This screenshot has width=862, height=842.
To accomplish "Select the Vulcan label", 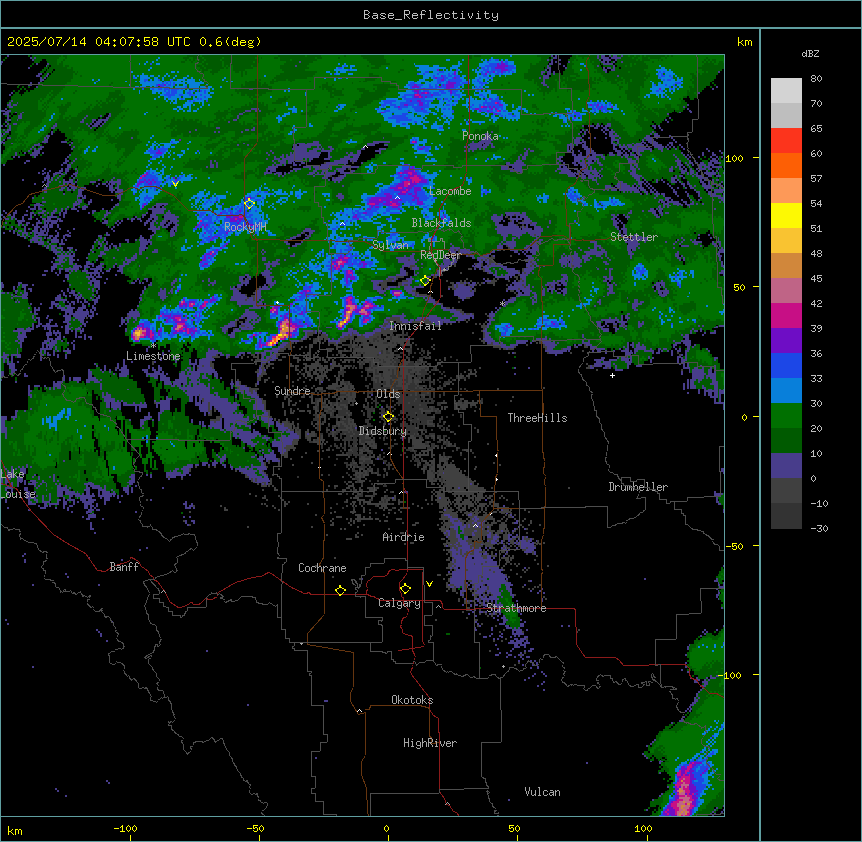I will (543, 792).
